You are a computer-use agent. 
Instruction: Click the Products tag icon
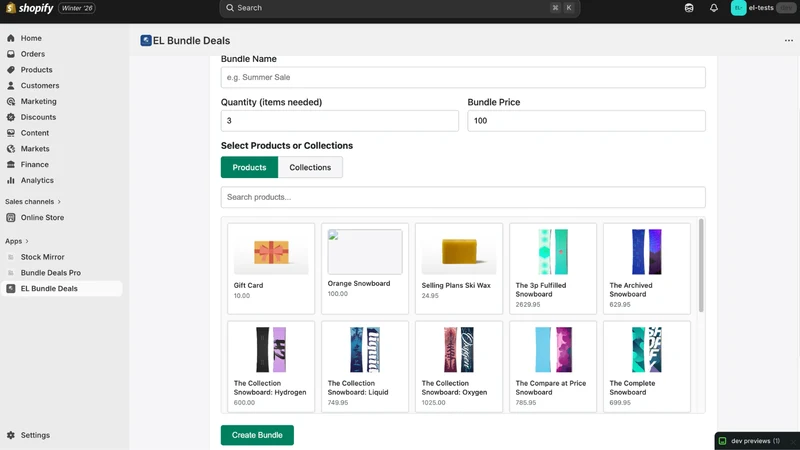coord(11,70)
